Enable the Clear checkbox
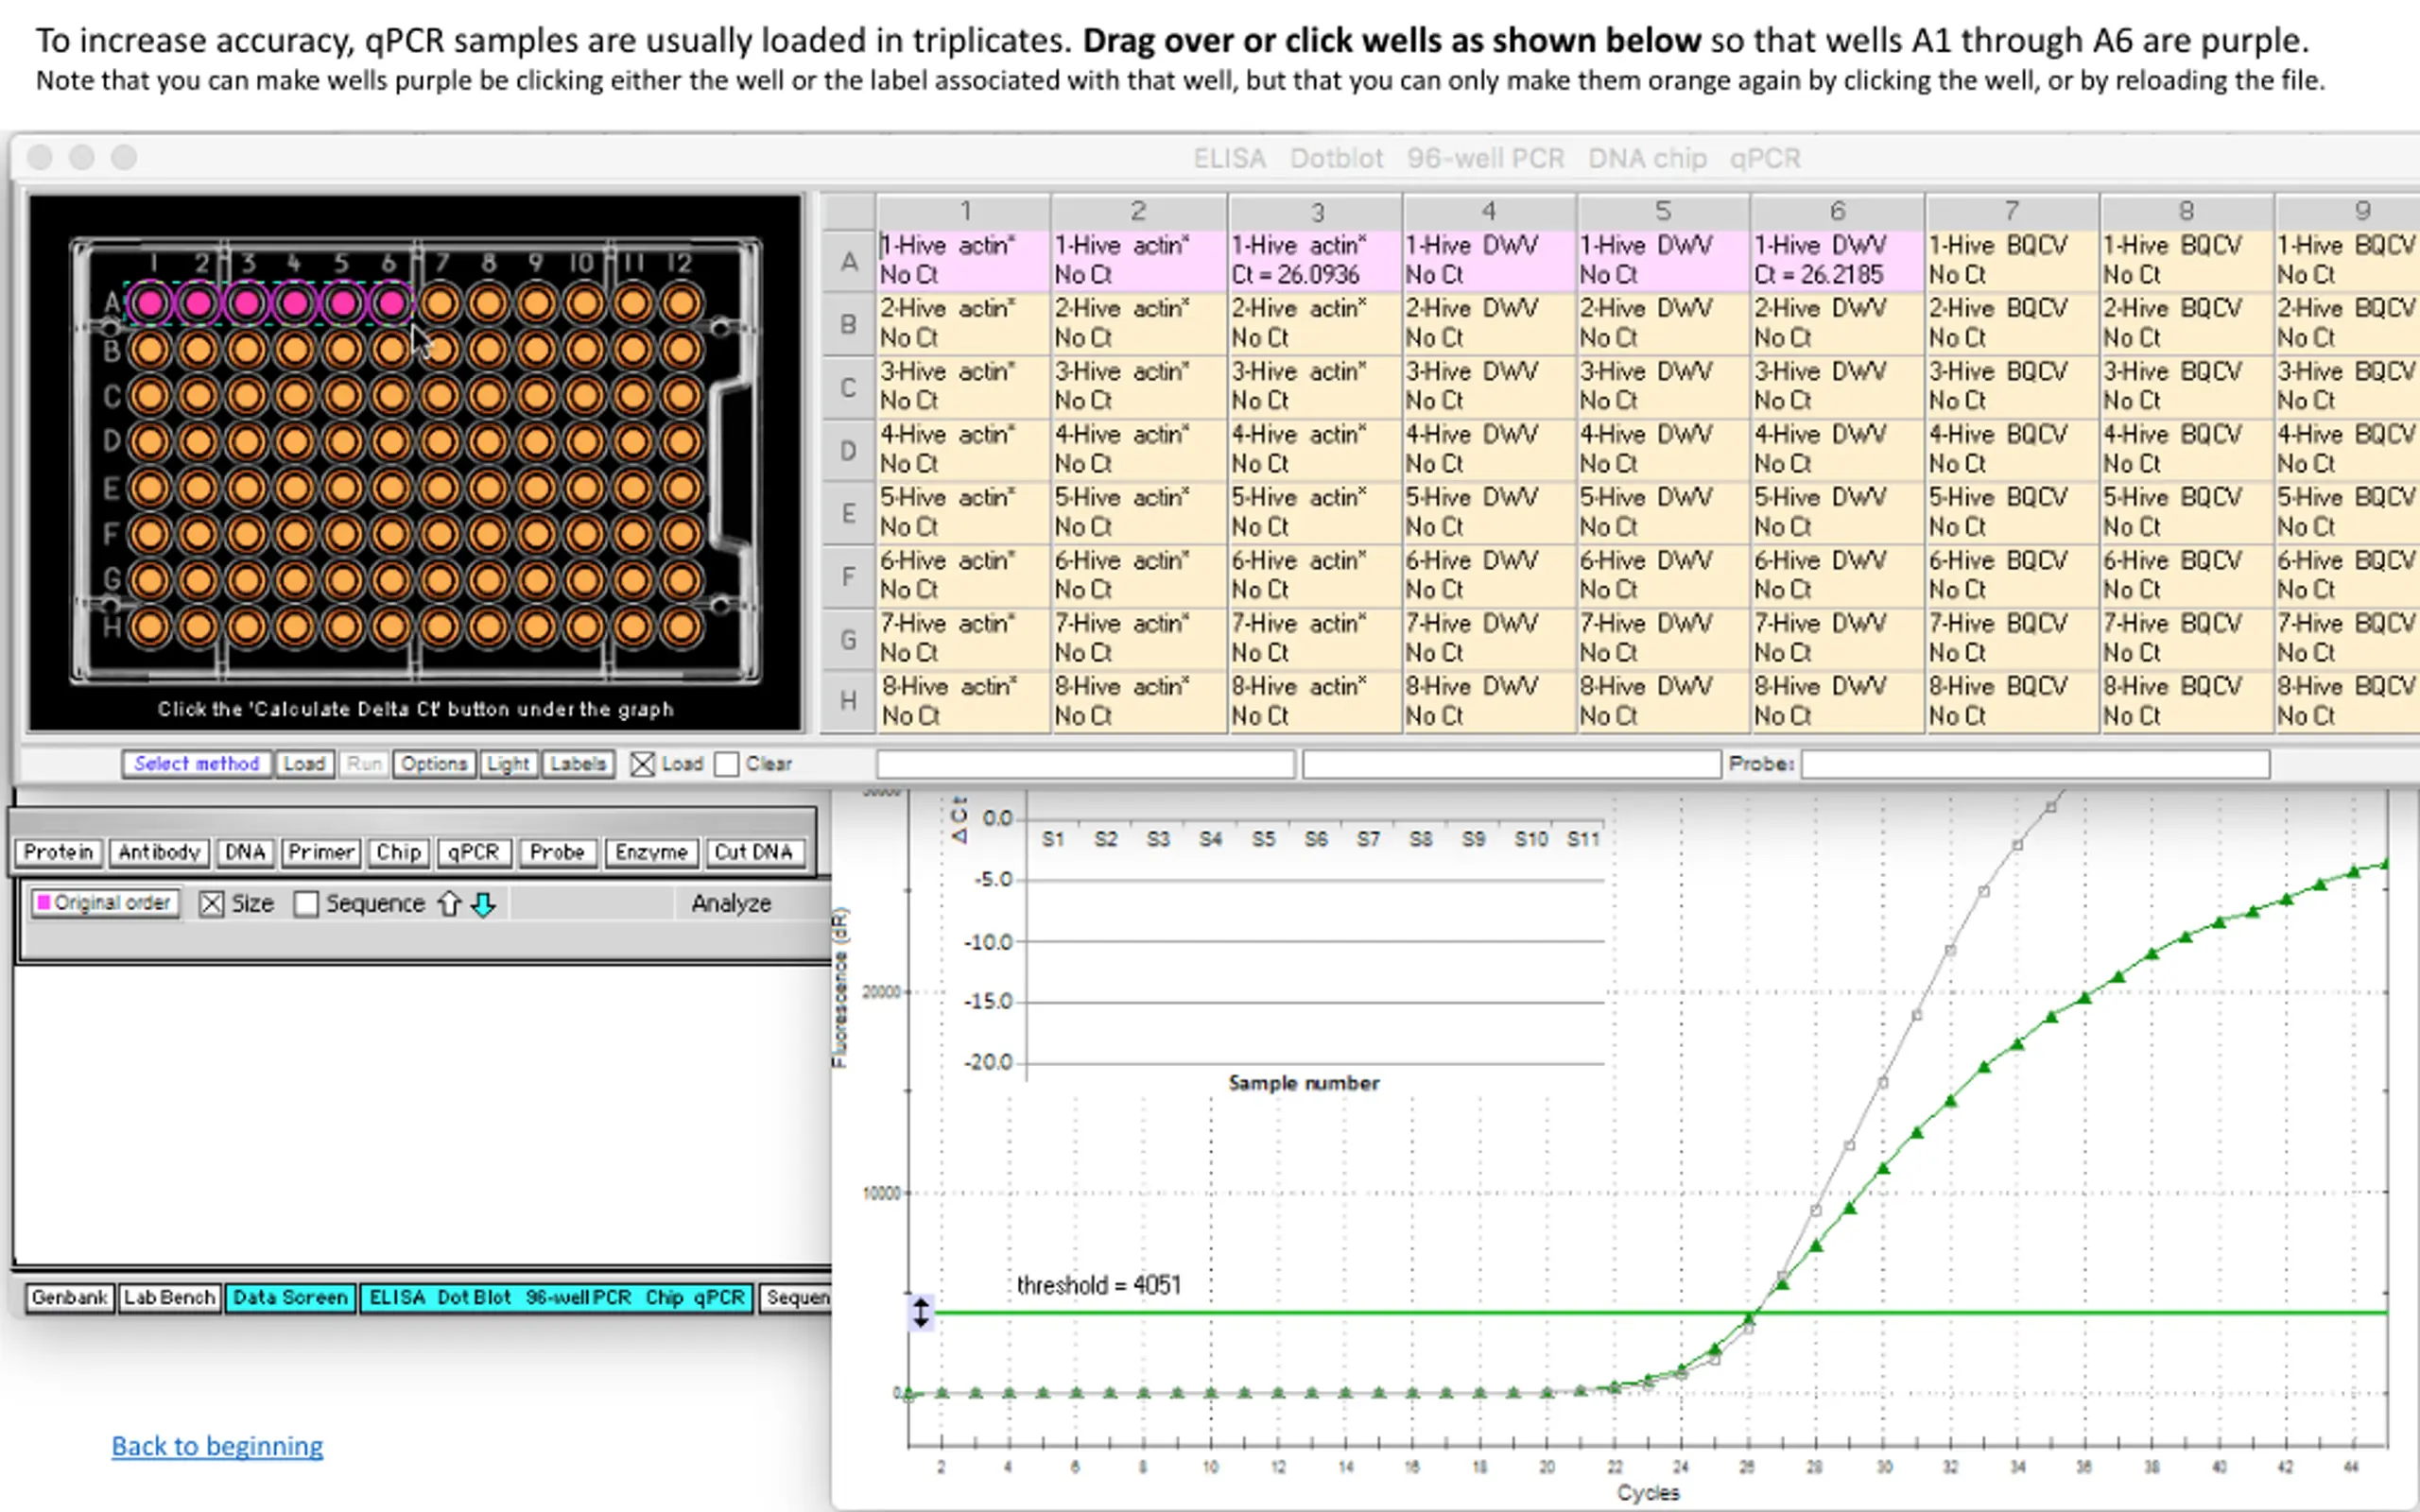The width and height of the screenshot is (2420, 1512). pyautogui.click(x=727, y=764)
